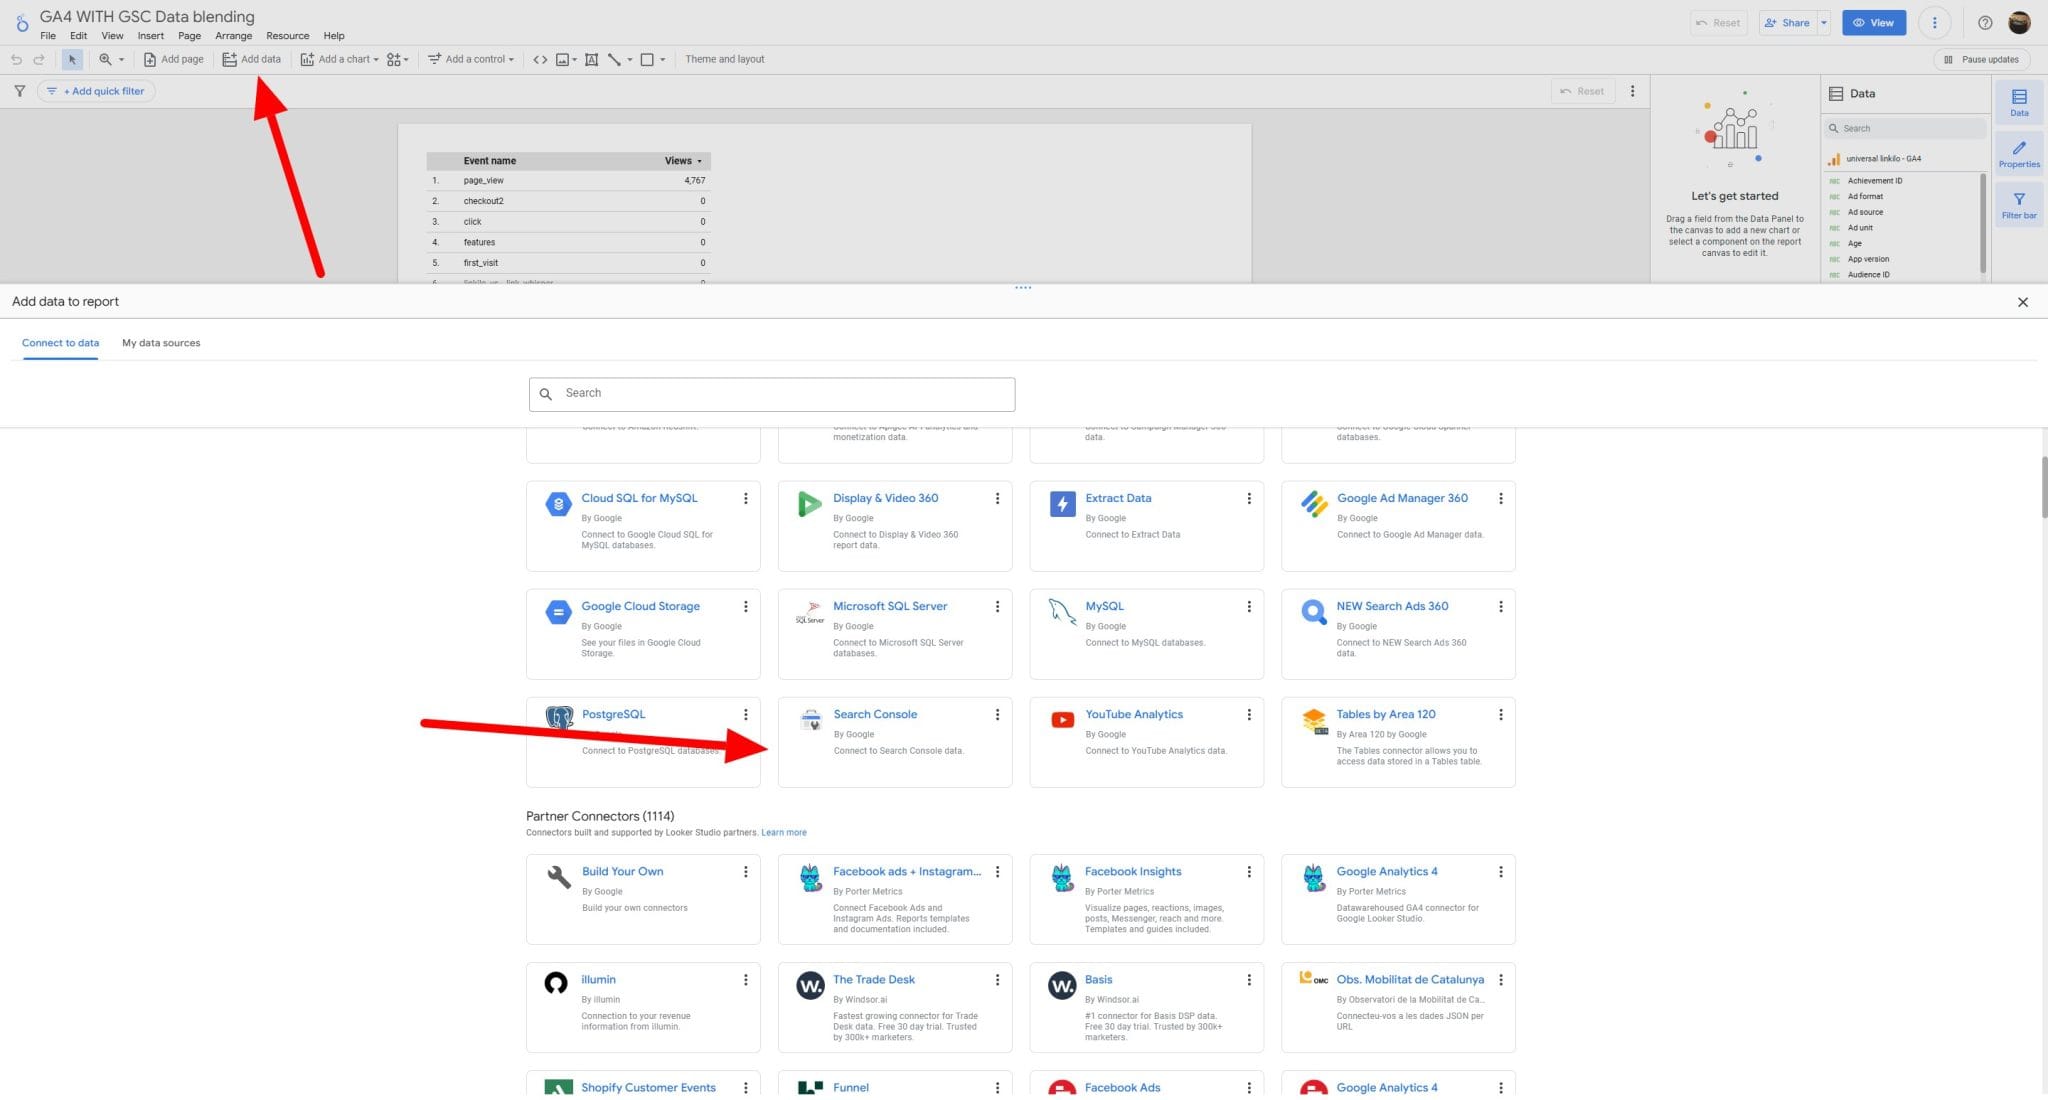
Task: Click the Learn more link under Partner Connectors
Action: [x=784, y=831]
